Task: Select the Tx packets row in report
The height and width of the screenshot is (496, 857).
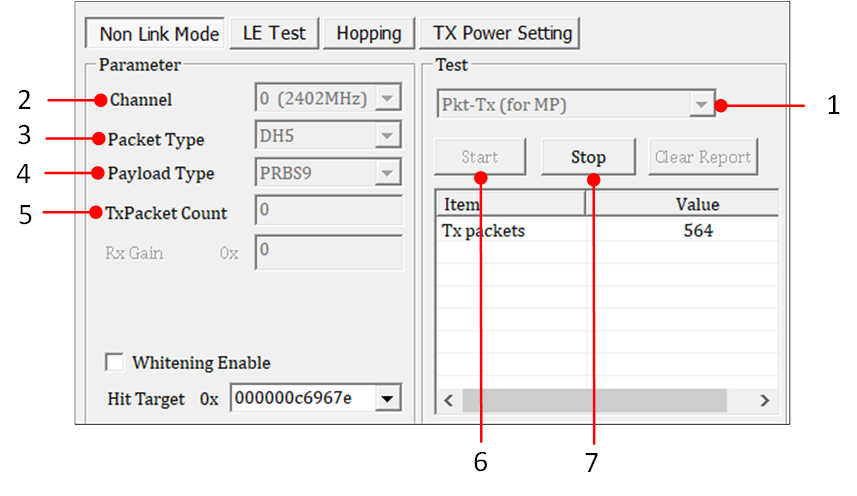Action: (484, 231)
